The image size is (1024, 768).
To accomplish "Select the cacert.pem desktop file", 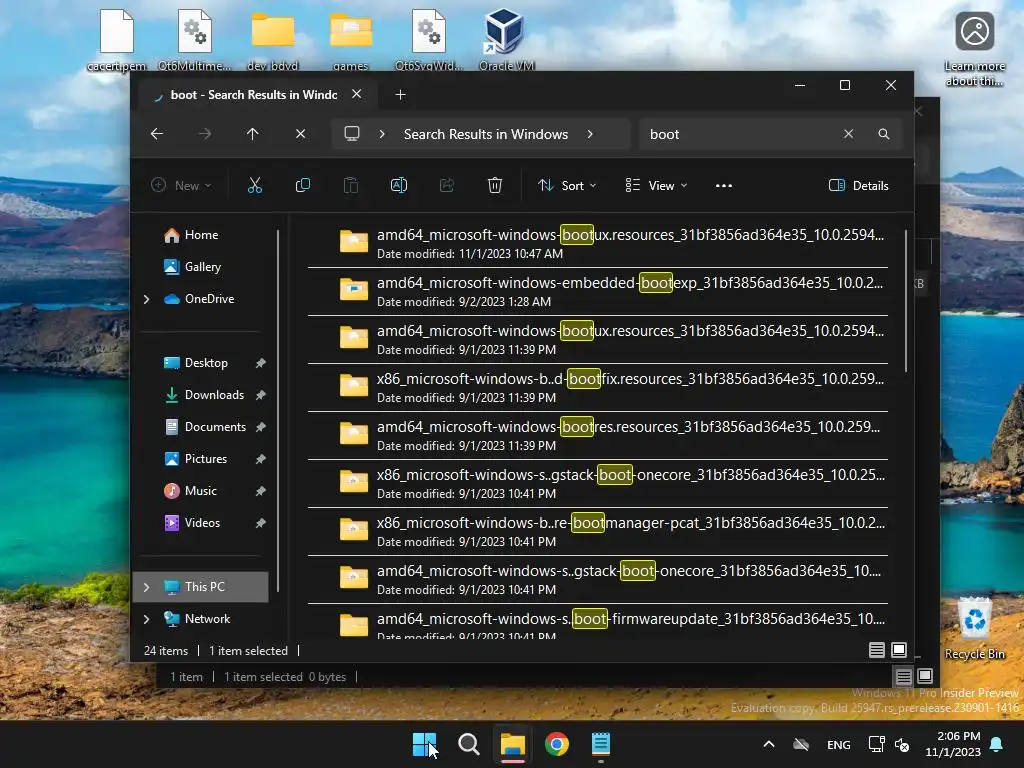I will 117,39.
